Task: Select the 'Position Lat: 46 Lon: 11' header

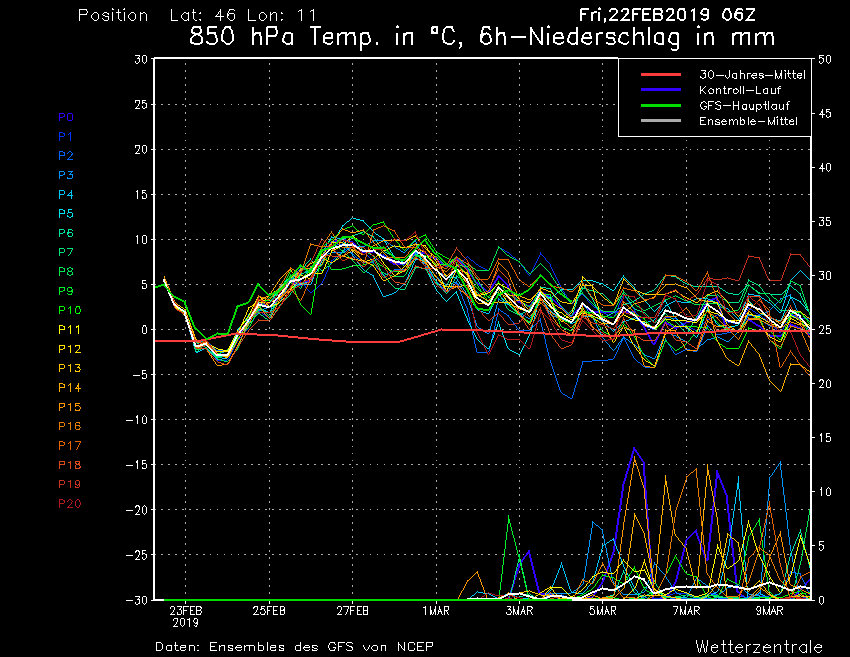Action: coord(197,15)
